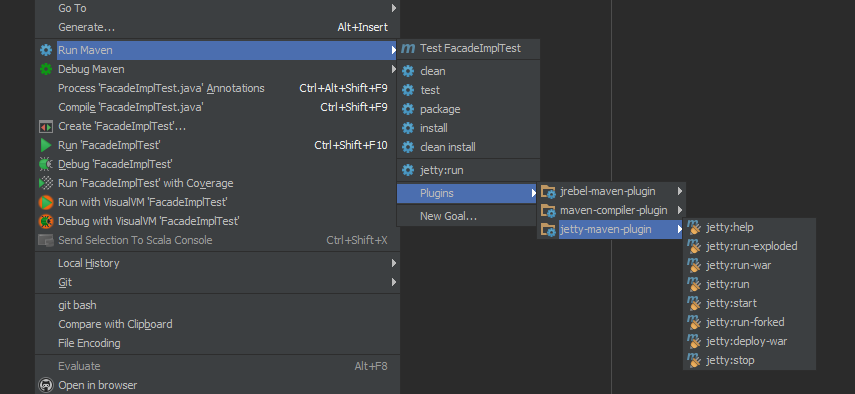Expand the maven-compiler-plugin submenu arrow
This screenshot has width=855, height=394.
pyautogui.click(x=679, y=210)
